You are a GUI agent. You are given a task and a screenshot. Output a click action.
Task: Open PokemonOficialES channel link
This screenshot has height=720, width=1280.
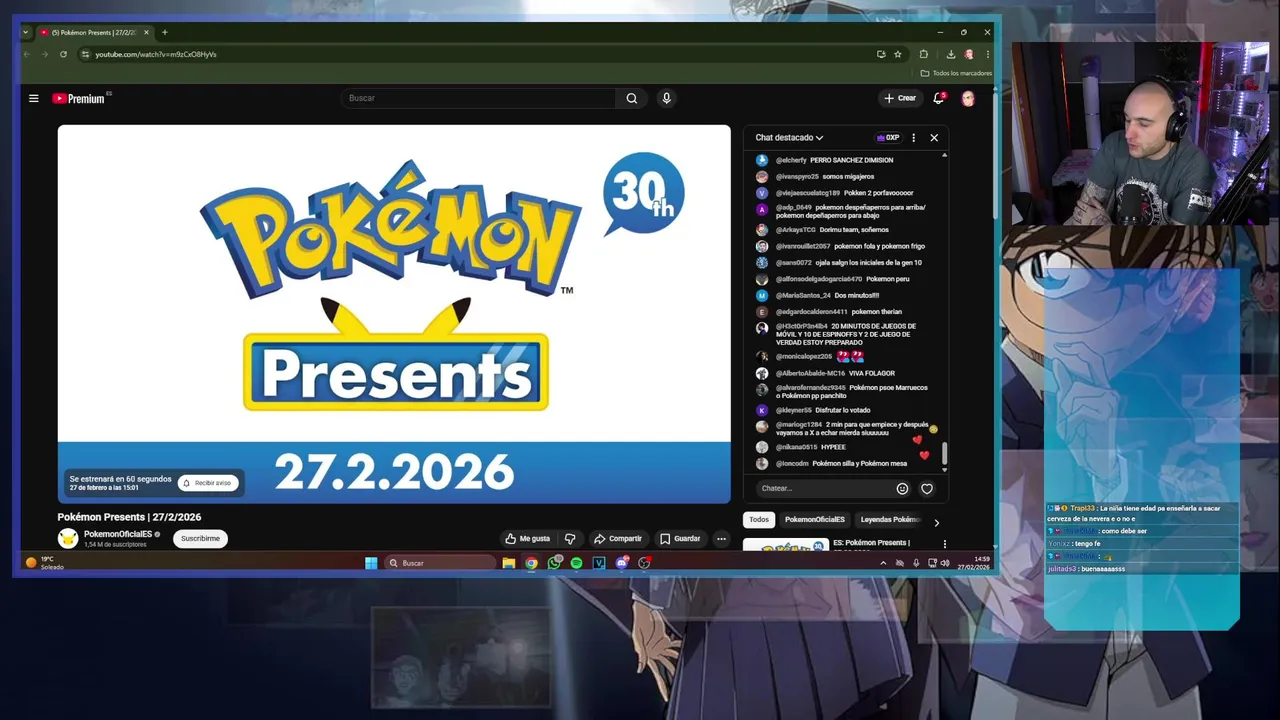coord(118,534)
